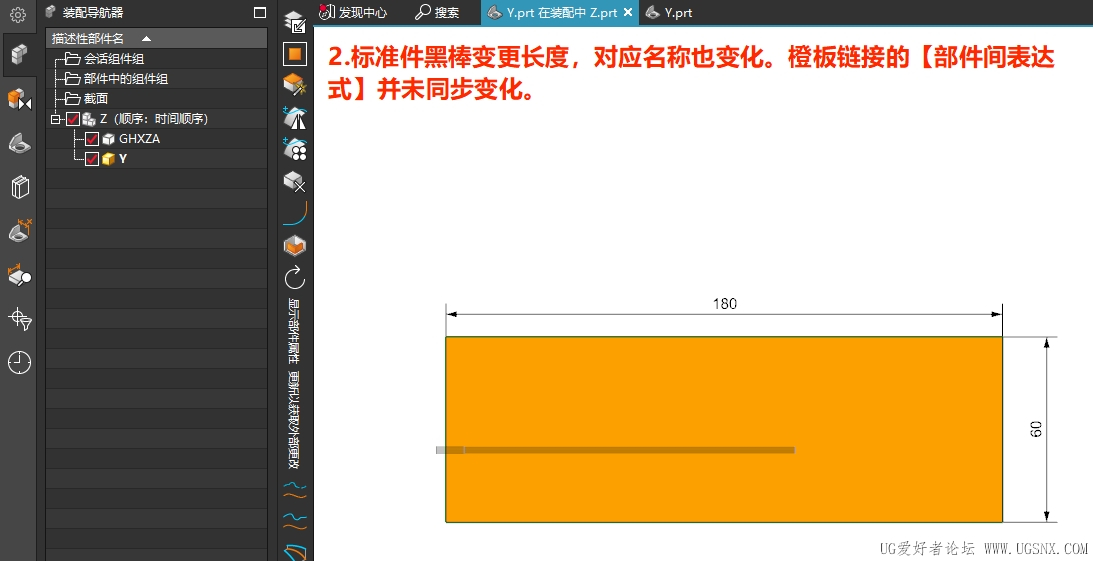Open the sidebar tab with orange axis marker

point(20,230)
